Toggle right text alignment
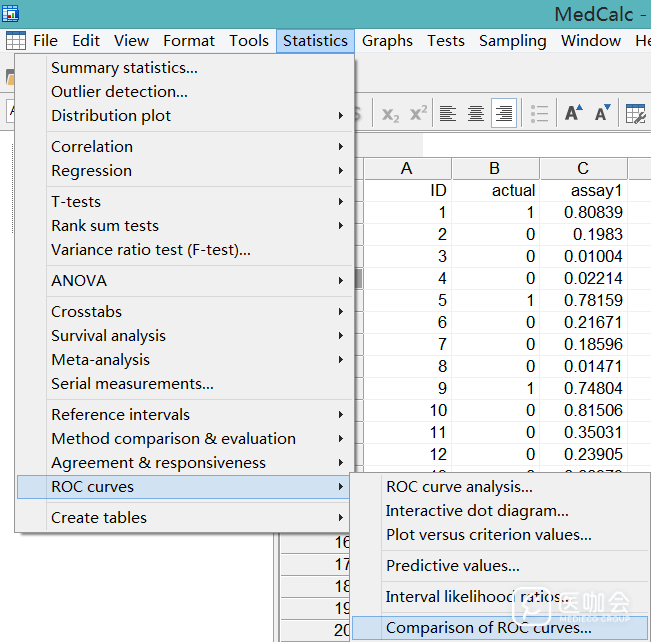Viewport: 651px width, 642px height. point(504,114)
